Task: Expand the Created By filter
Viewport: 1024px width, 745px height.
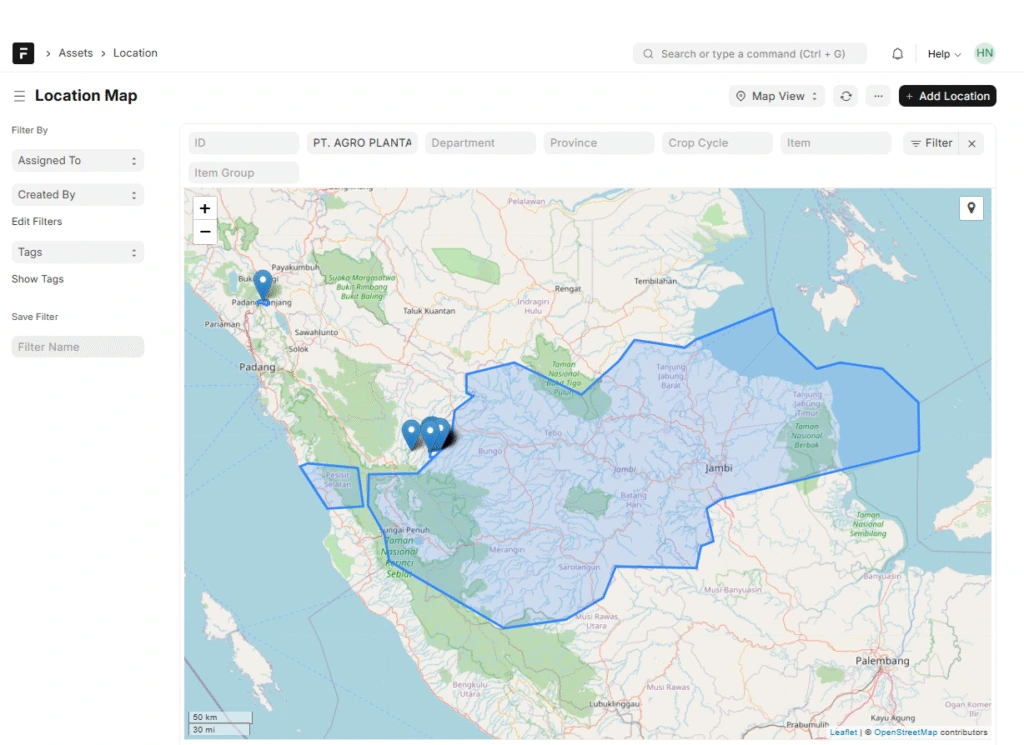Action: (78, 195)
